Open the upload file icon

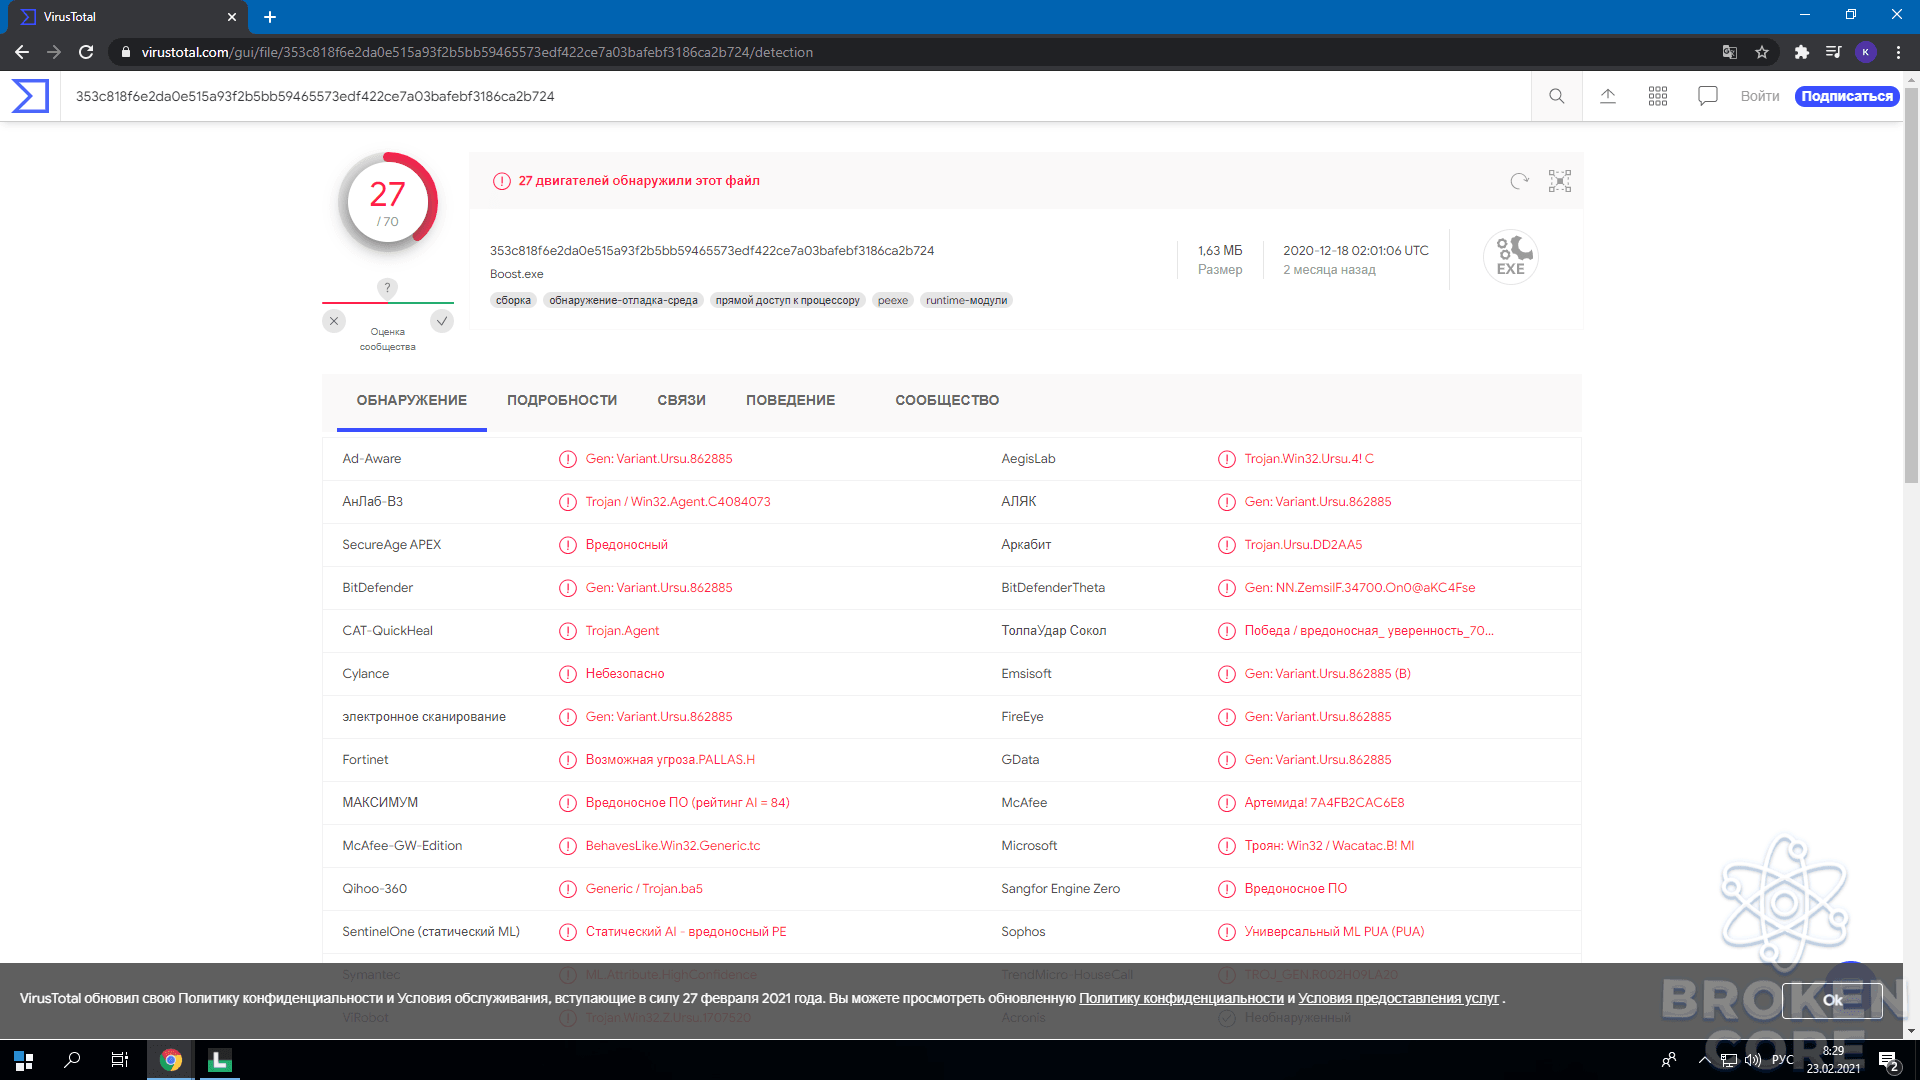pyautogui.click(x=1608, y=96)
